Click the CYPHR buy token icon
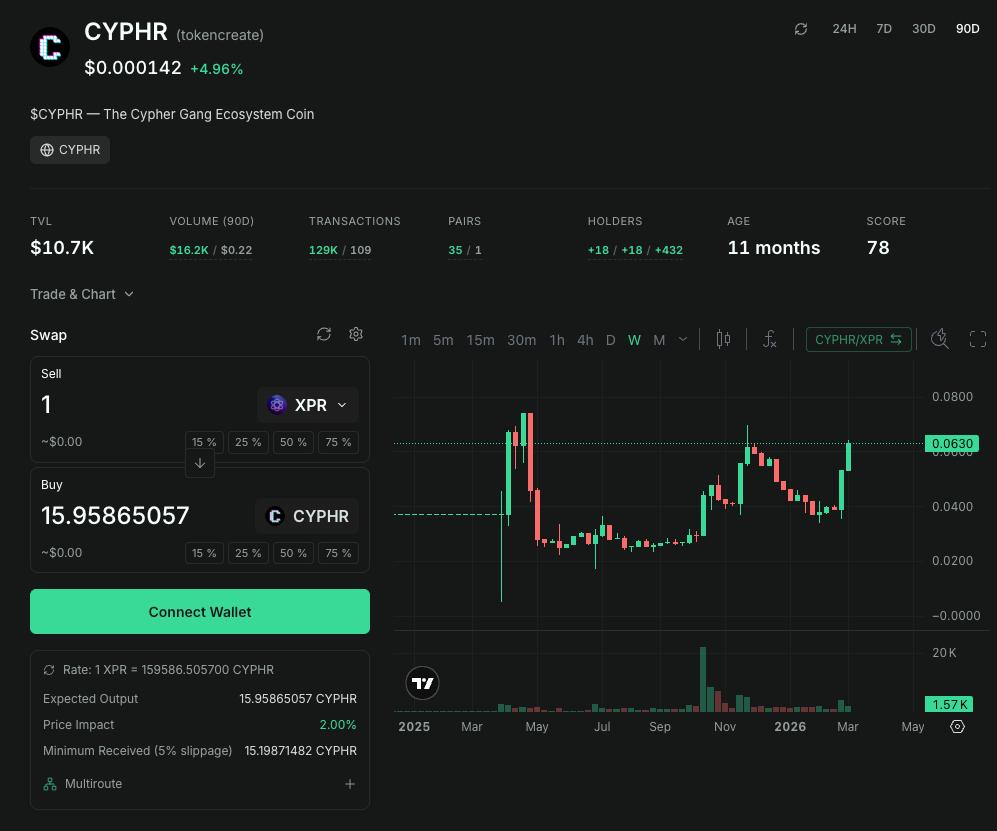 coord(275,516)
